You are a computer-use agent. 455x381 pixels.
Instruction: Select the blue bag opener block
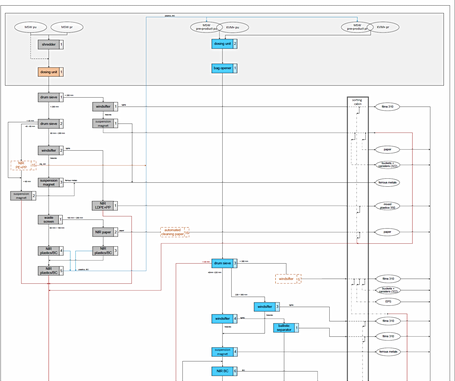point(224,68)
